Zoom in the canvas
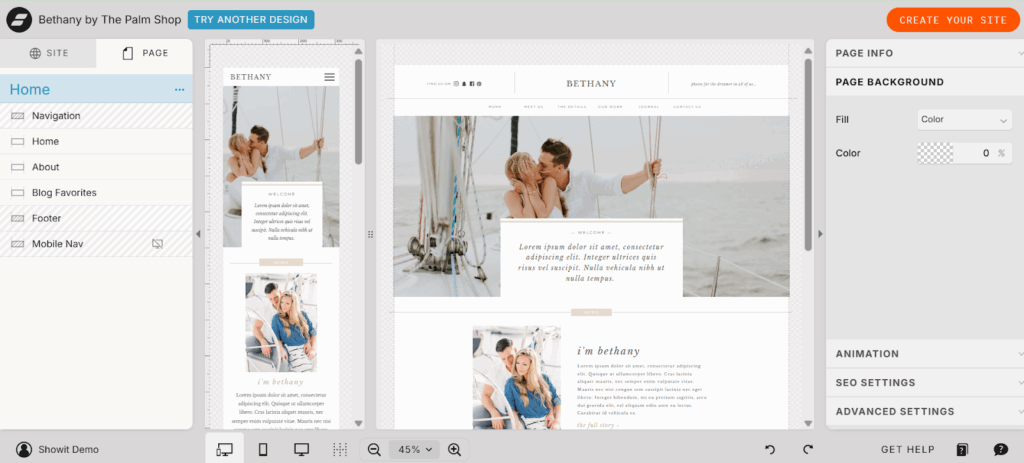This screenshot has height=463, width=1024. click(x=454, y=450)
